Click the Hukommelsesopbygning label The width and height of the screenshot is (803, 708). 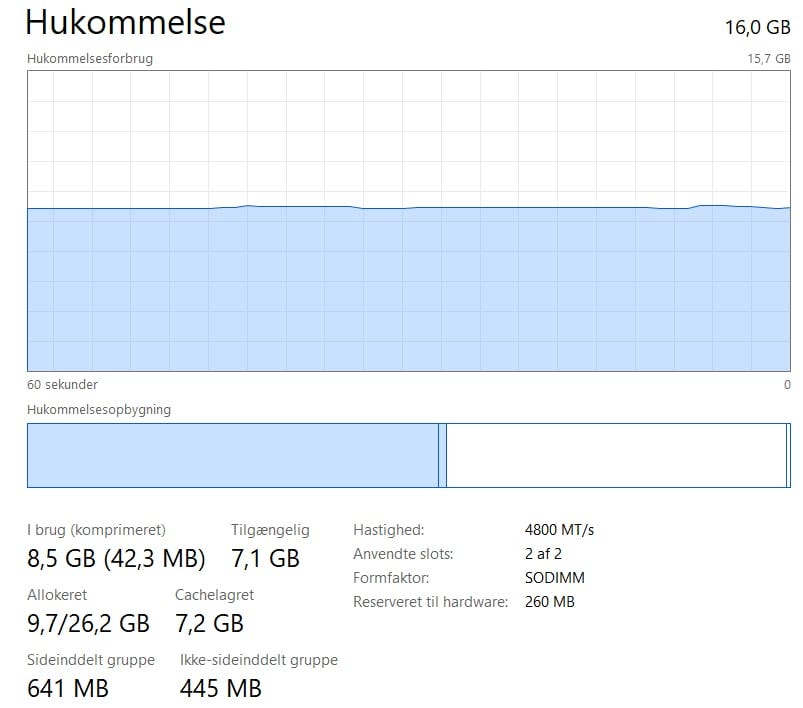99,410
